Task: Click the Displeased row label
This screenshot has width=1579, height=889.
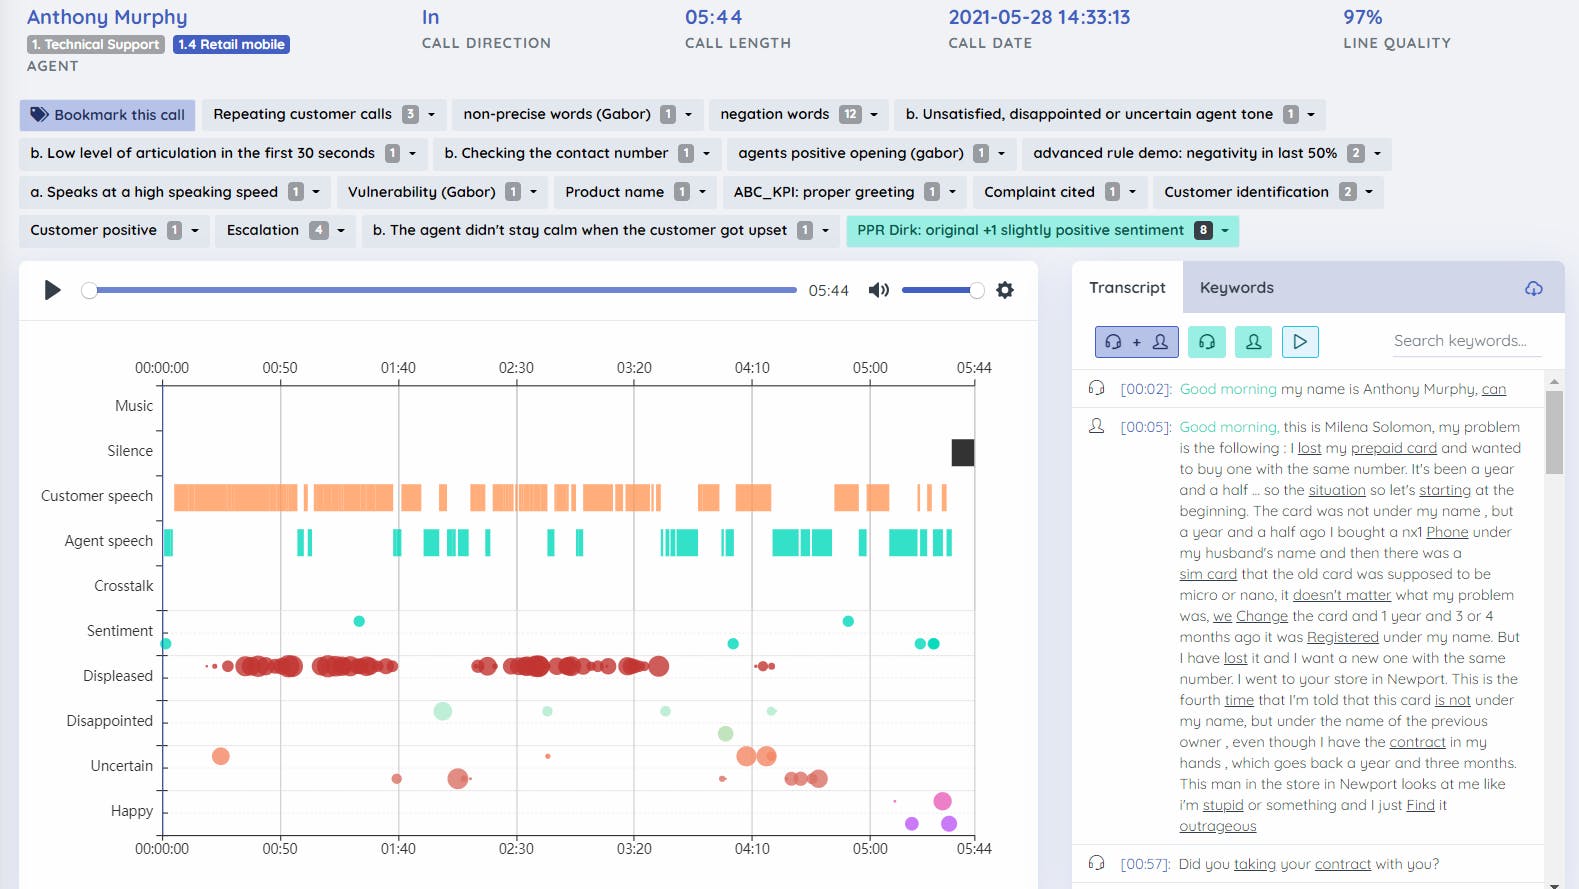Action: 118,676
